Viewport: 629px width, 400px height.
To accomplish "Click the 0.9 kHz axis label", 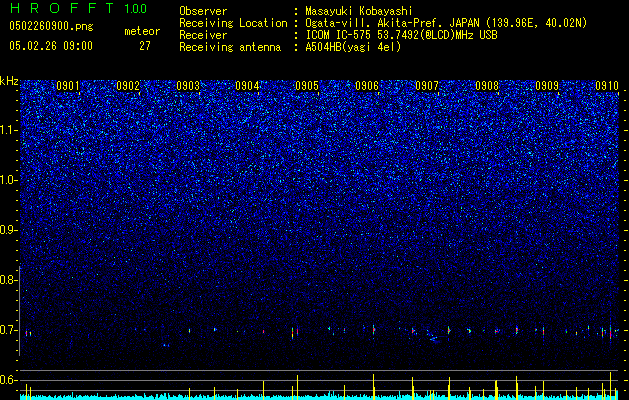I will (7, 230).
